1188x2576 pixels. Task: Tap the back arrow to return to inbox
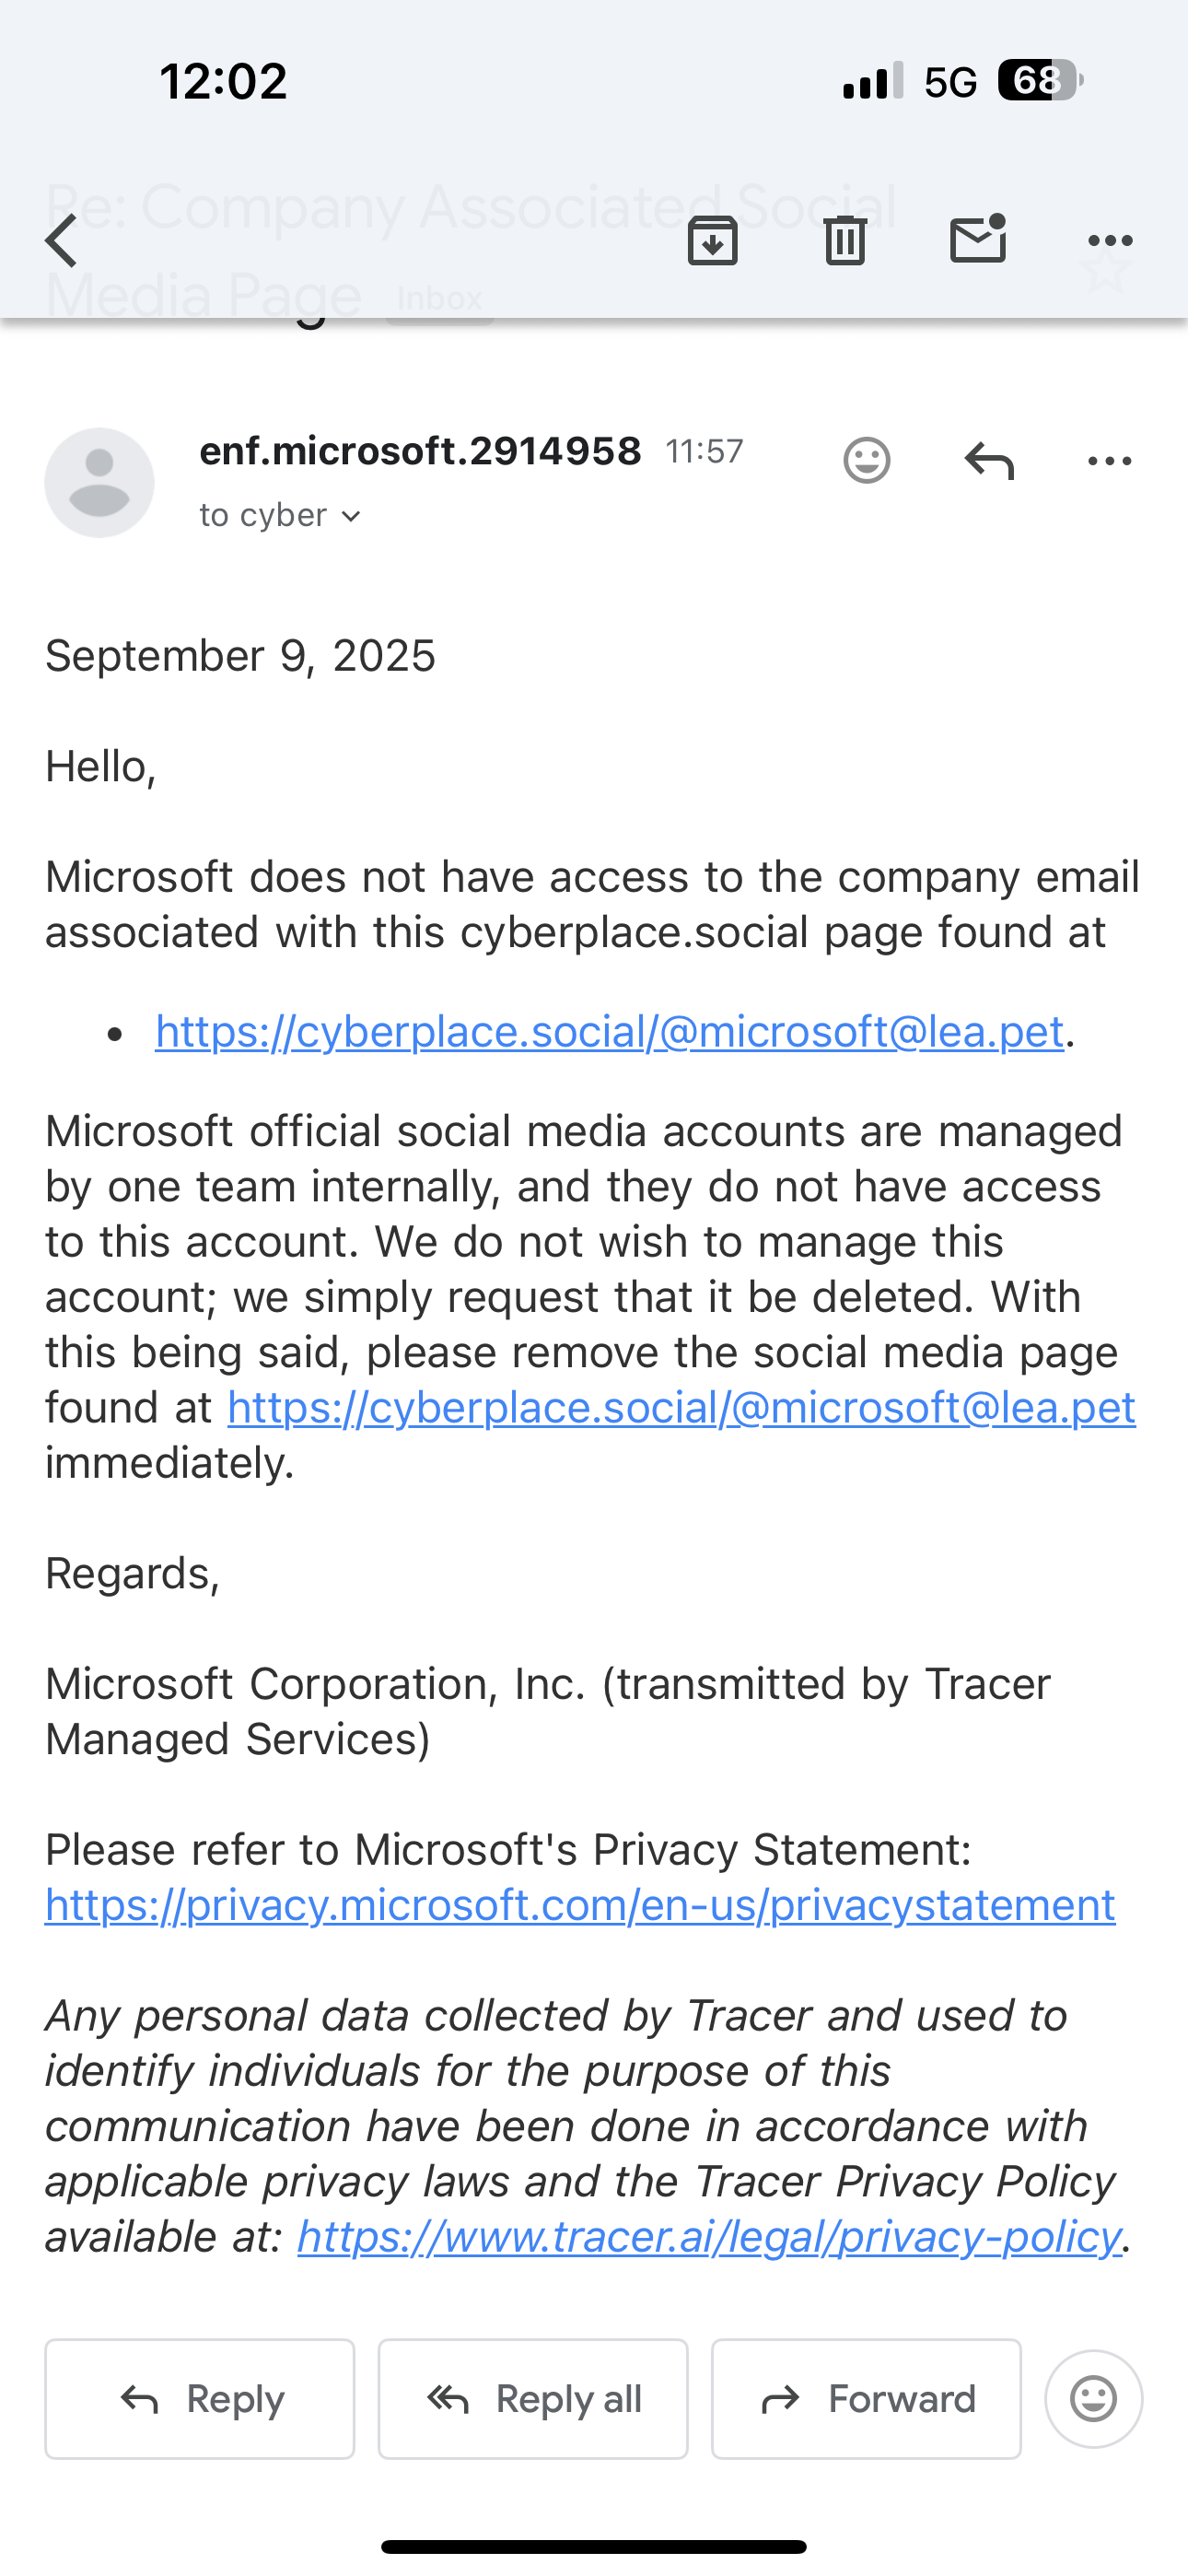click(x=62, y=241)
